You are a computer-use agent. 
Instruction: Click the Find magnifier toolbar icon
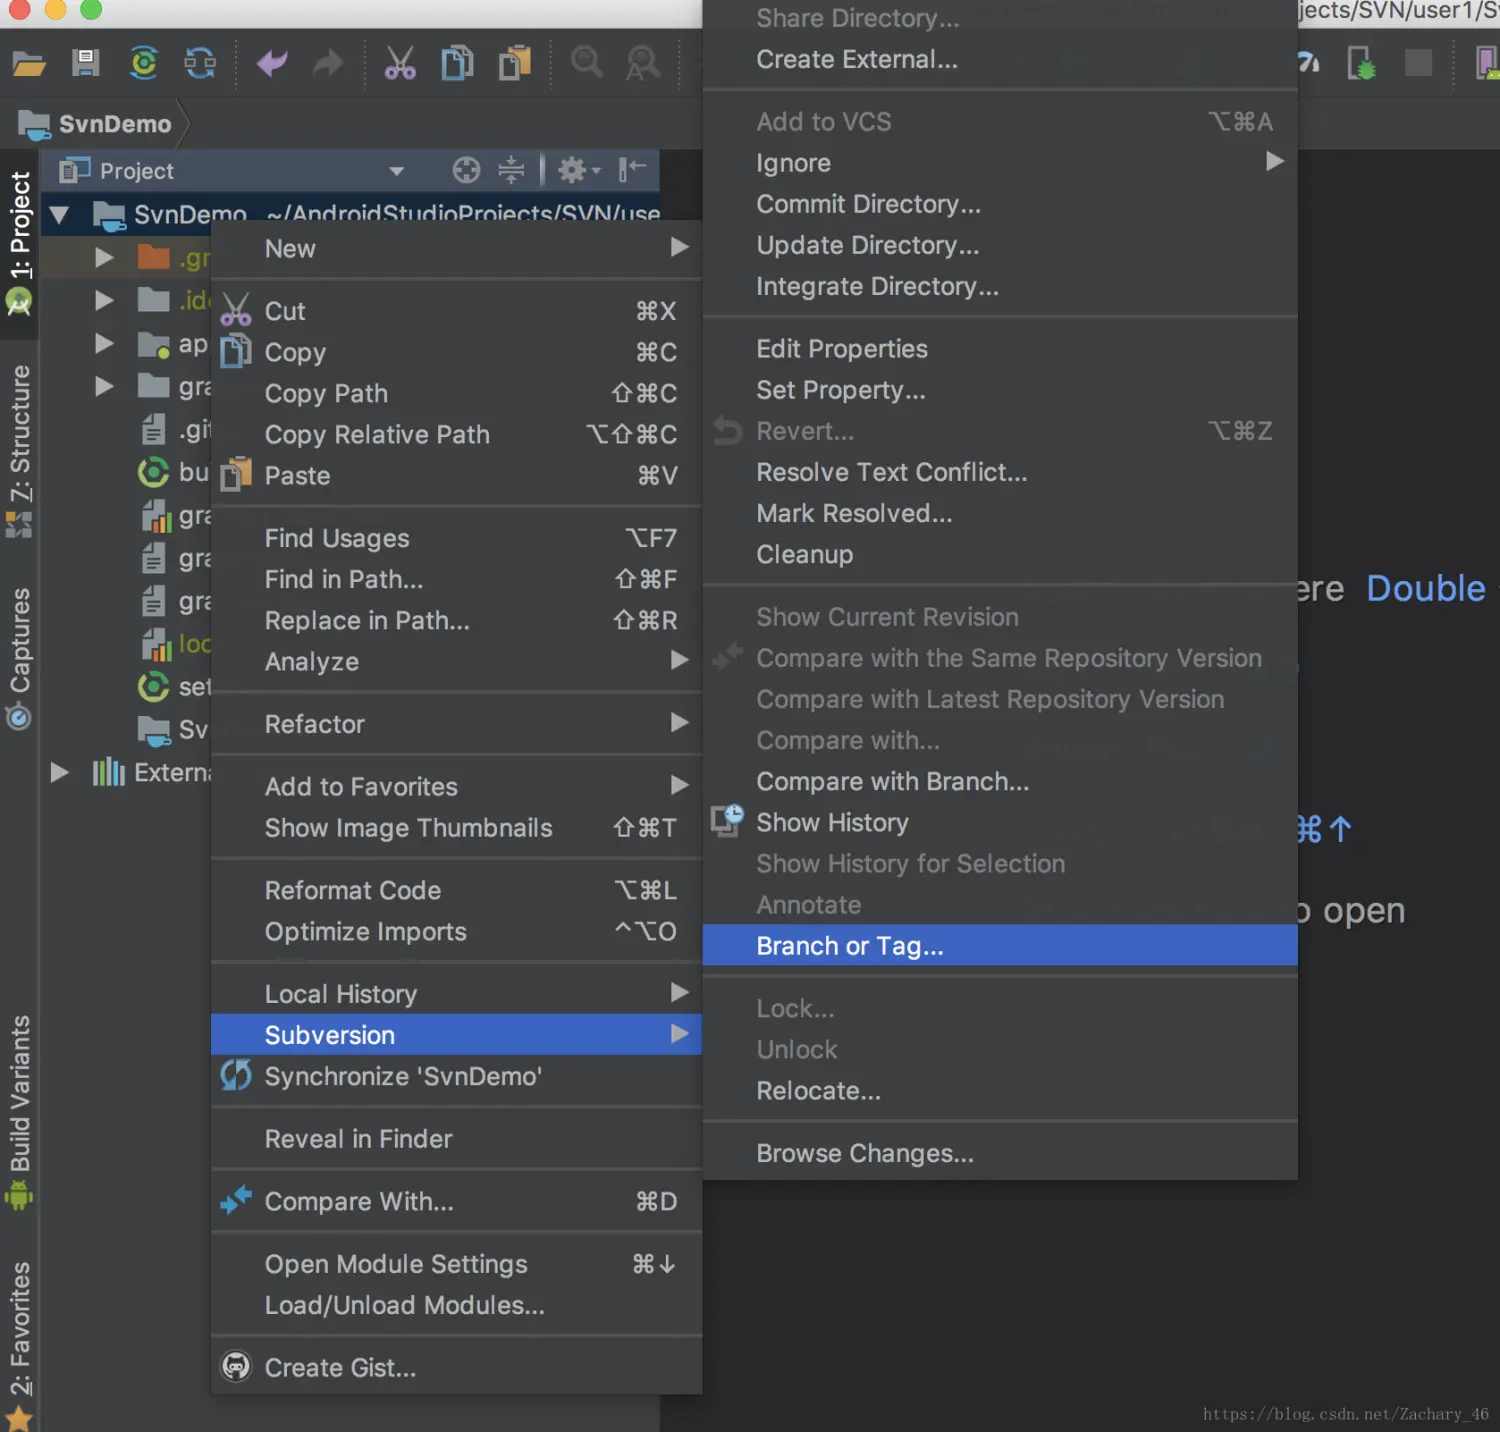tap(587, 62)
